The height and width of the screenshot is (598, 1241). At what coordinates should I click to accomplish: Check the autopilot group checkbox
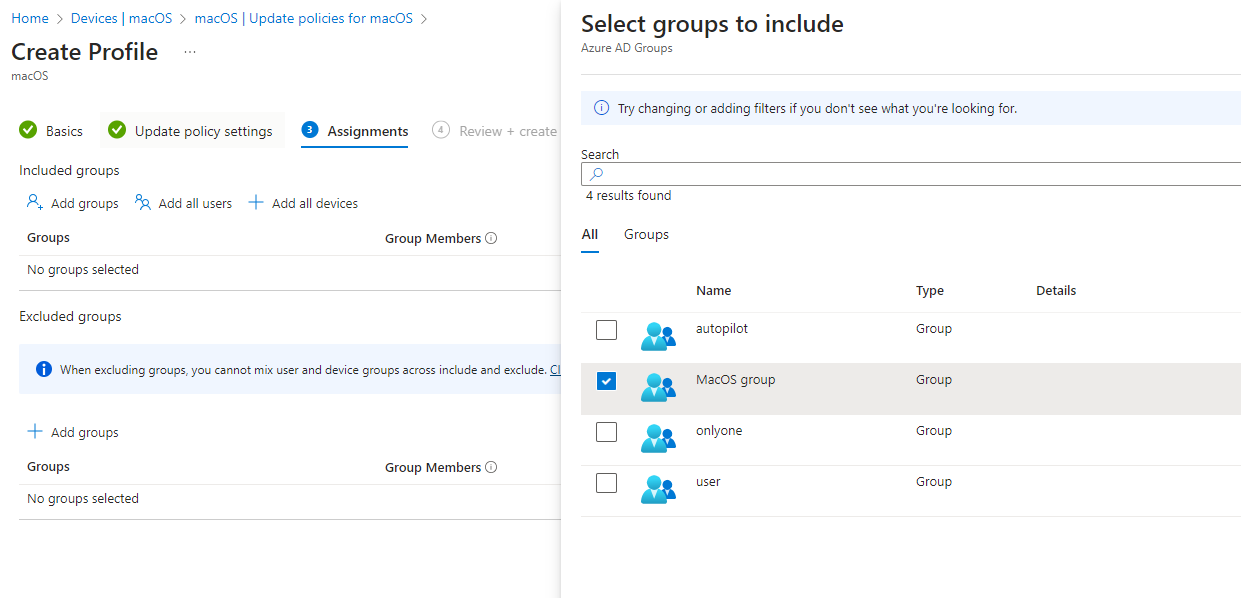606,329
